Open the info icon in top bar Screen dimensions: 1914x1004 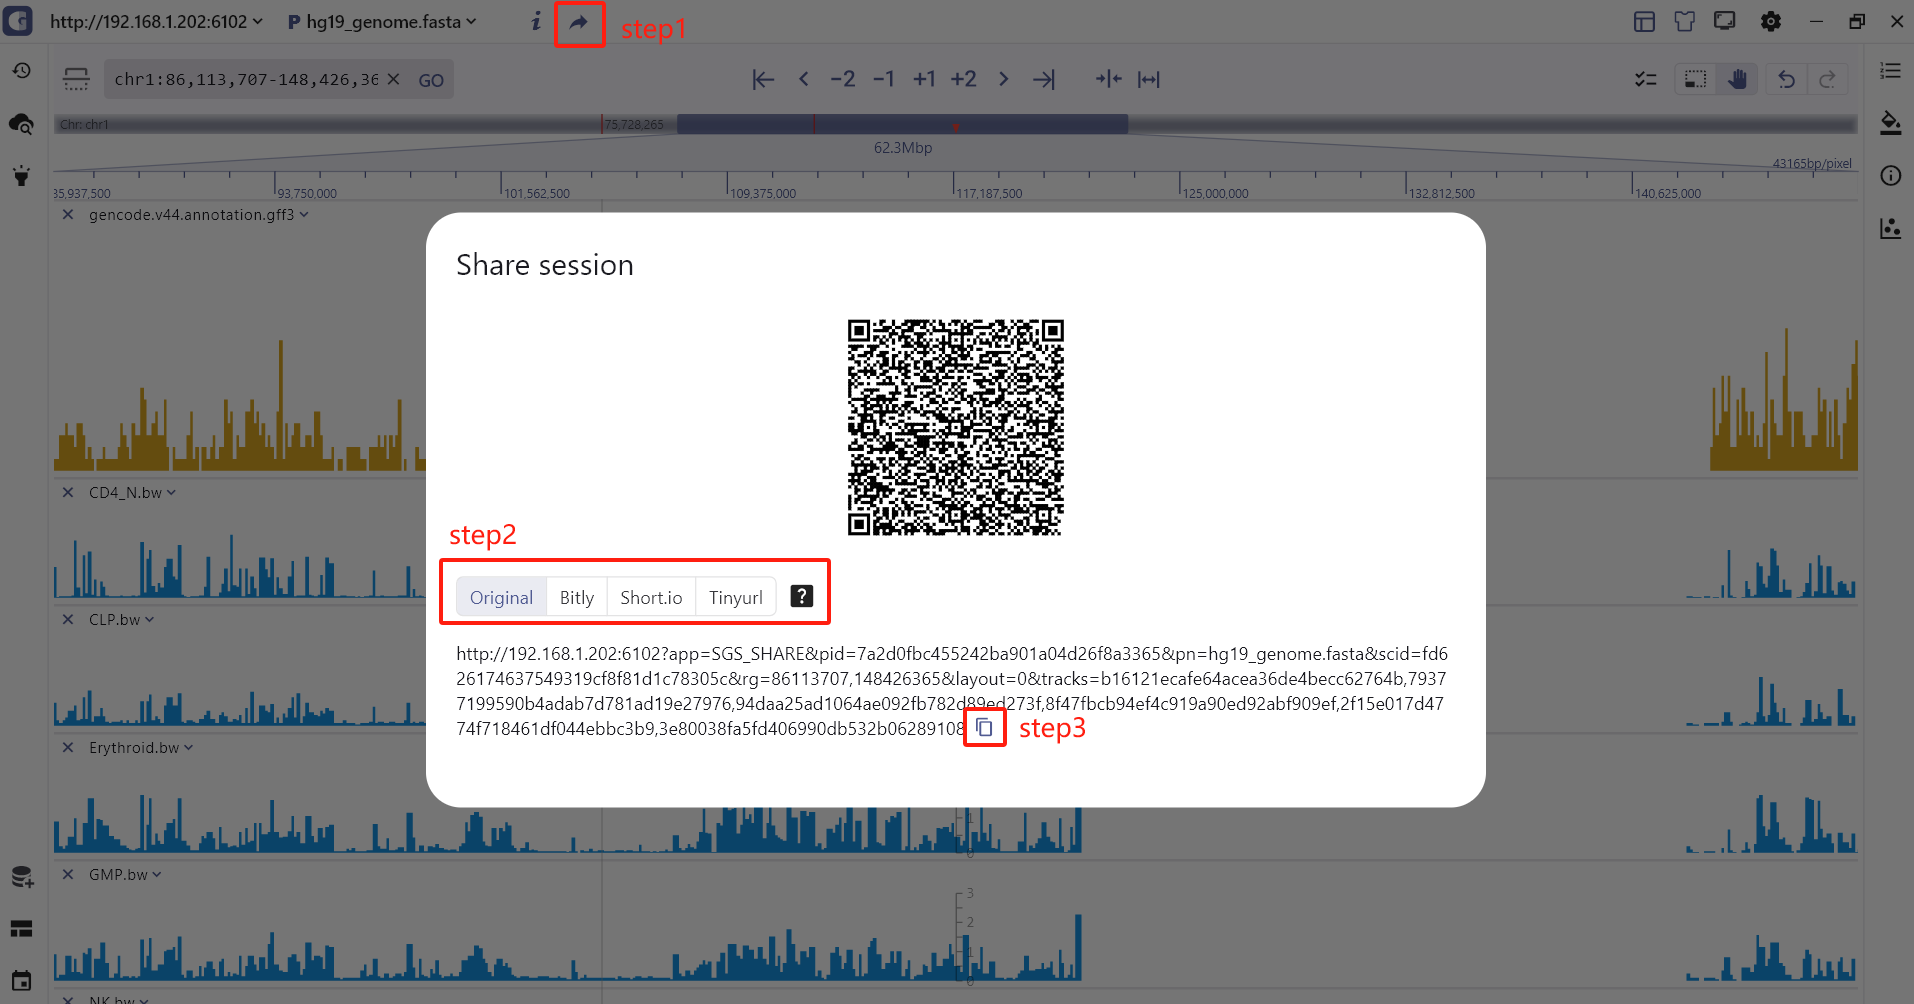[536, 21]
